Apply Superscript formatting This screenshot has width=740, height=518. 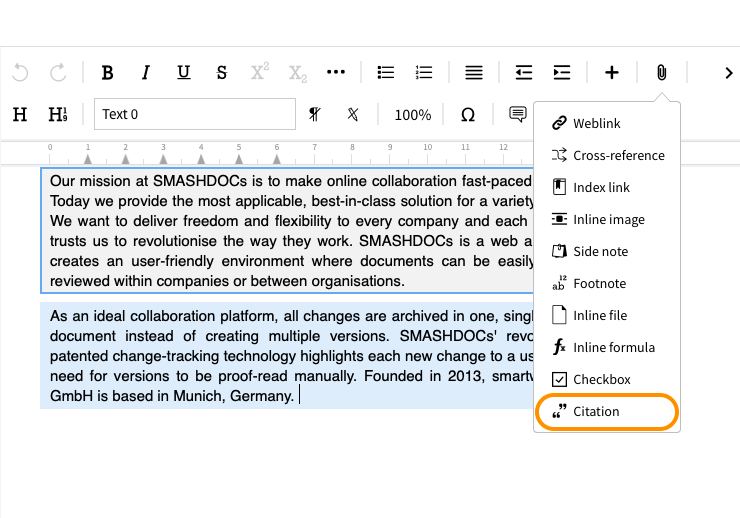point(259,71)
